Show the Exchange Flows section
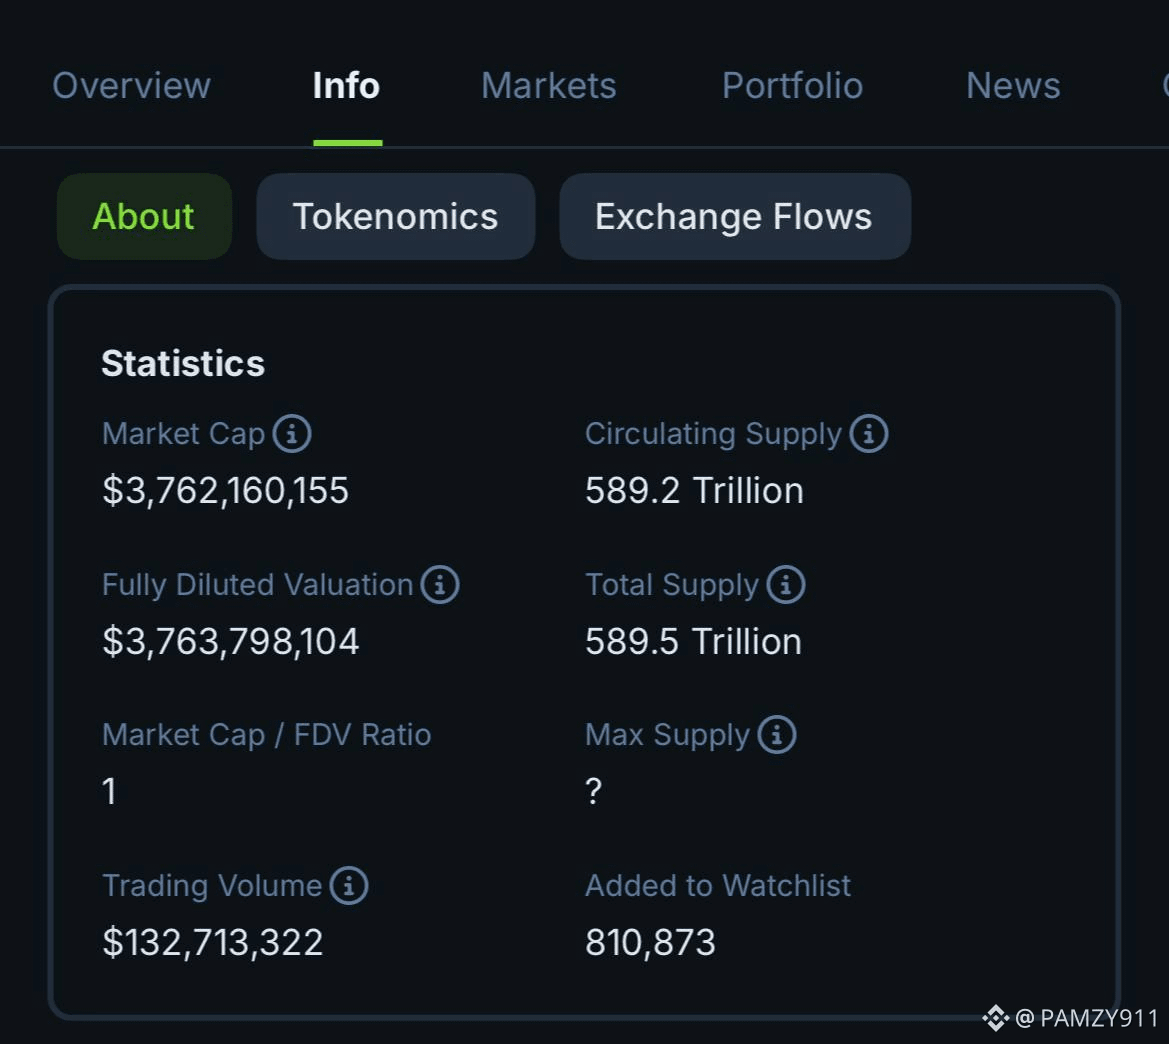Image resolution: width=1169 pixels, height=1044 pixels. (x=734, y=217)
